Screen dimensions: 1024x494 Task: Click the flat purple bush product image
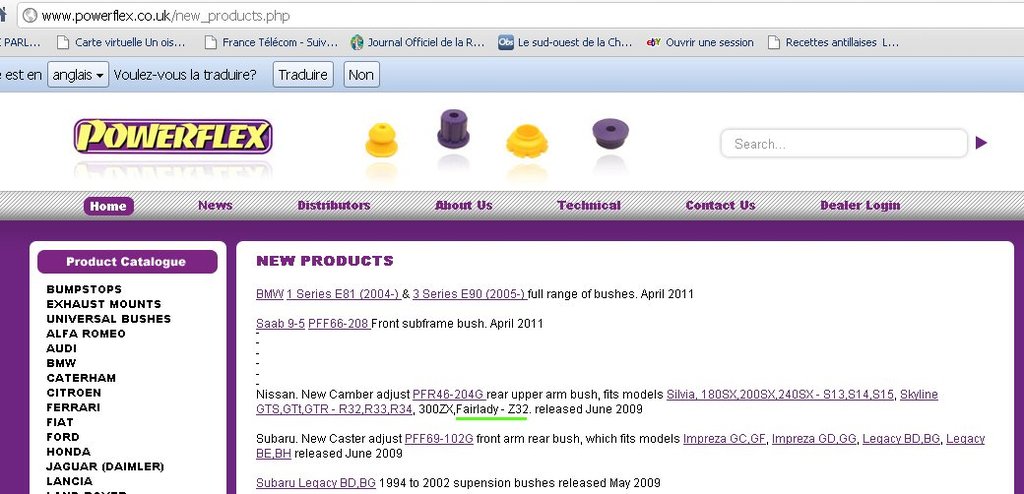[x=610, y=133]
